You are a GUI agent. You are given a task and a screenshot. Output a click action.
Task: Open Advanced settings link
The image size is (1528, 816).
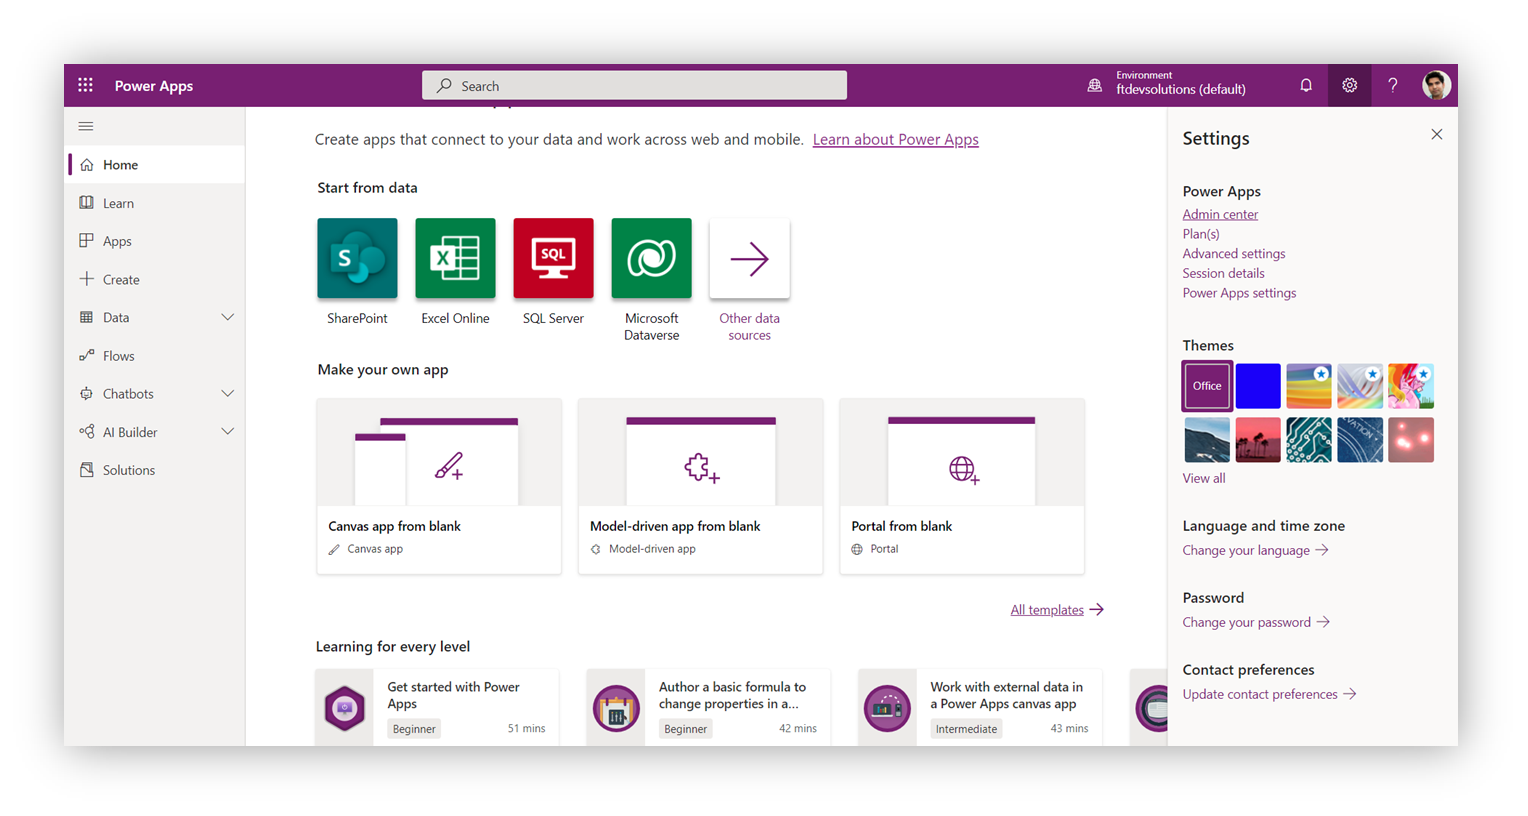(x=1234, y=254)
